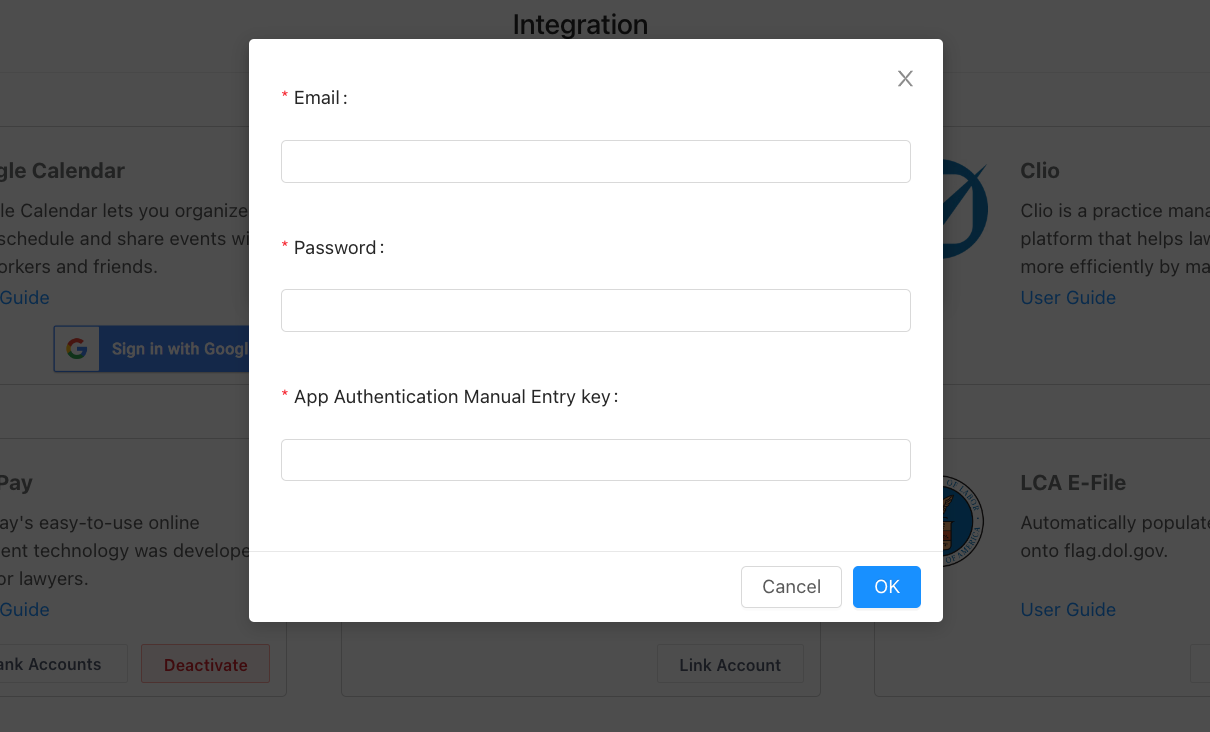The height and width of the screenshot is (732, 1210).
Task: Open the LCA E-File User Guide link
Action: click(x=1068, y=609)
